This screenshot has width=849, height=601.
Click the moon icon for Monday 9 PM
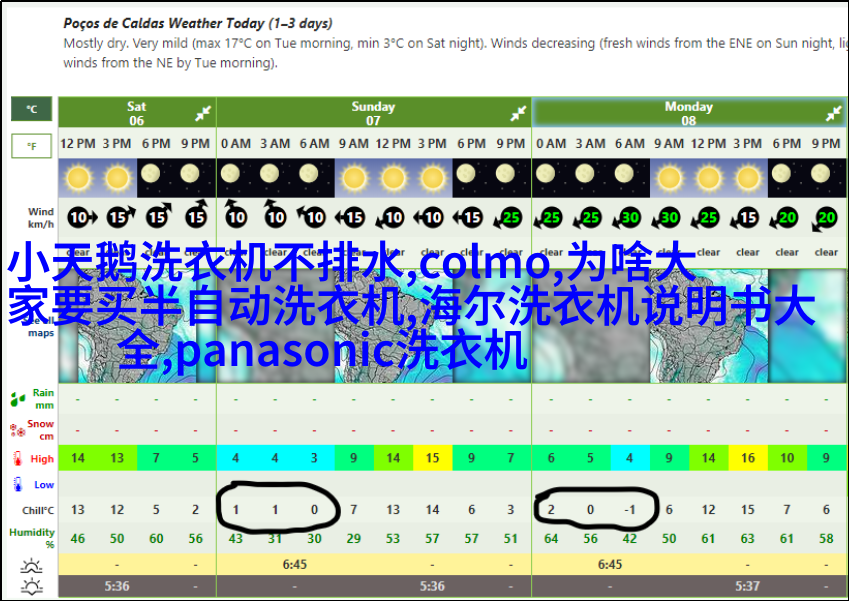[x=820, y=174]
